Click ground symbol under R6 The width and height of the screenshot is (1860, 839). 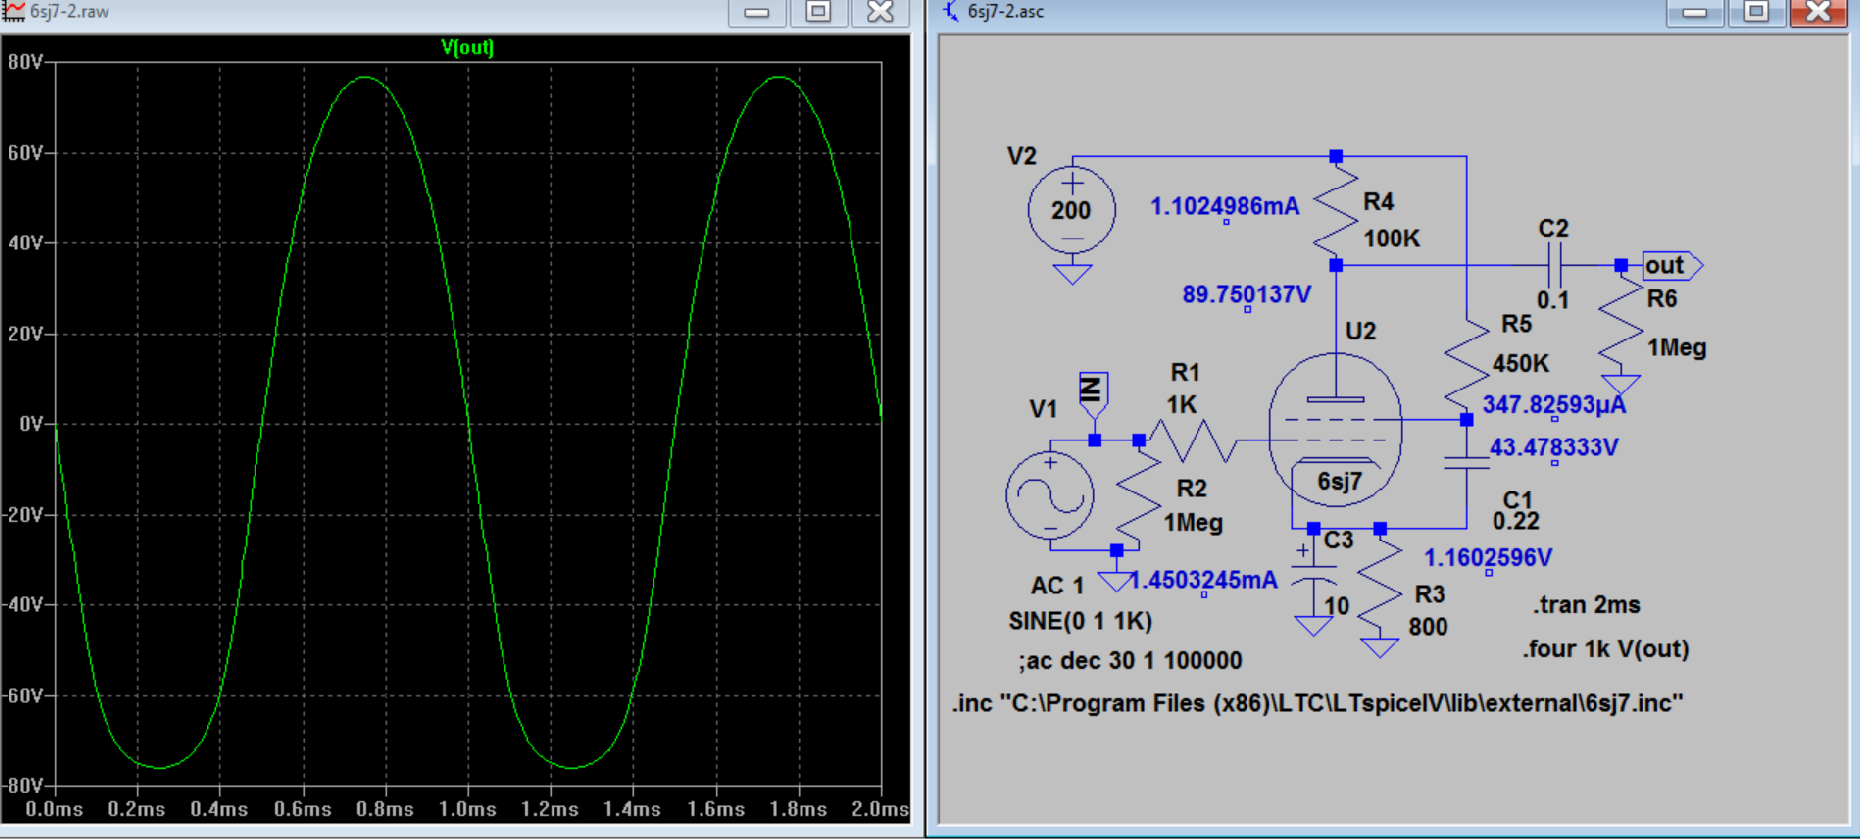(x=1621, y=385)
